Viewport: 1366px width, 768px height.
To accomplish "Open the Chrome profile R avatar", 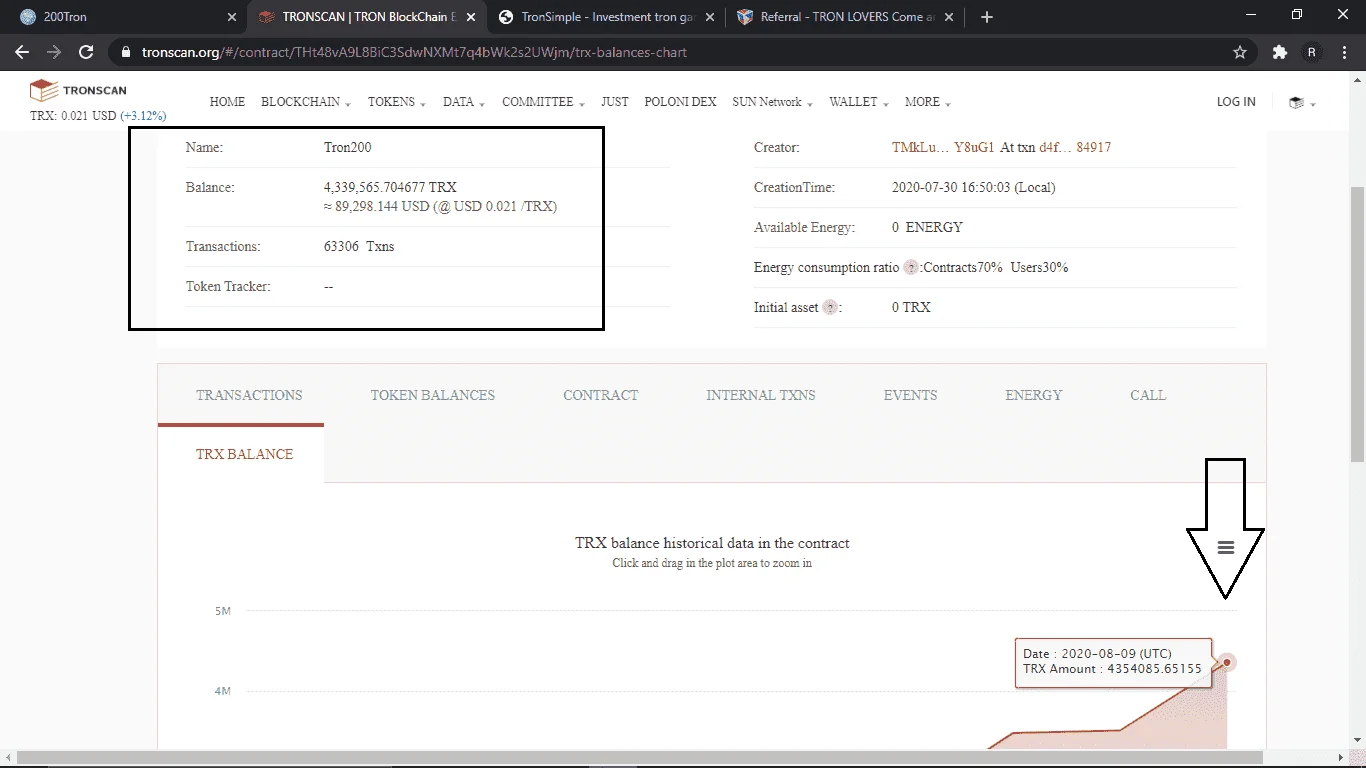I will (1311, 52).
